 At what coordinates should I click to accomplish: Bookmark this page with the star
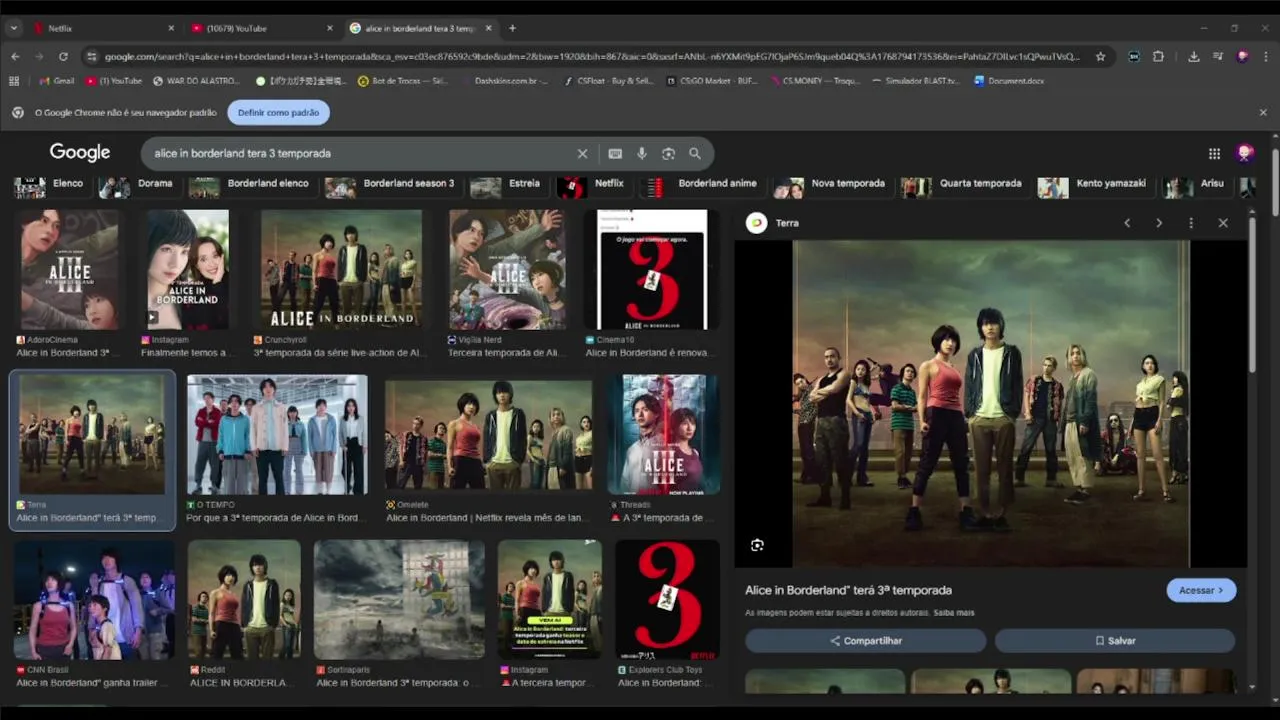(1101, 57)
